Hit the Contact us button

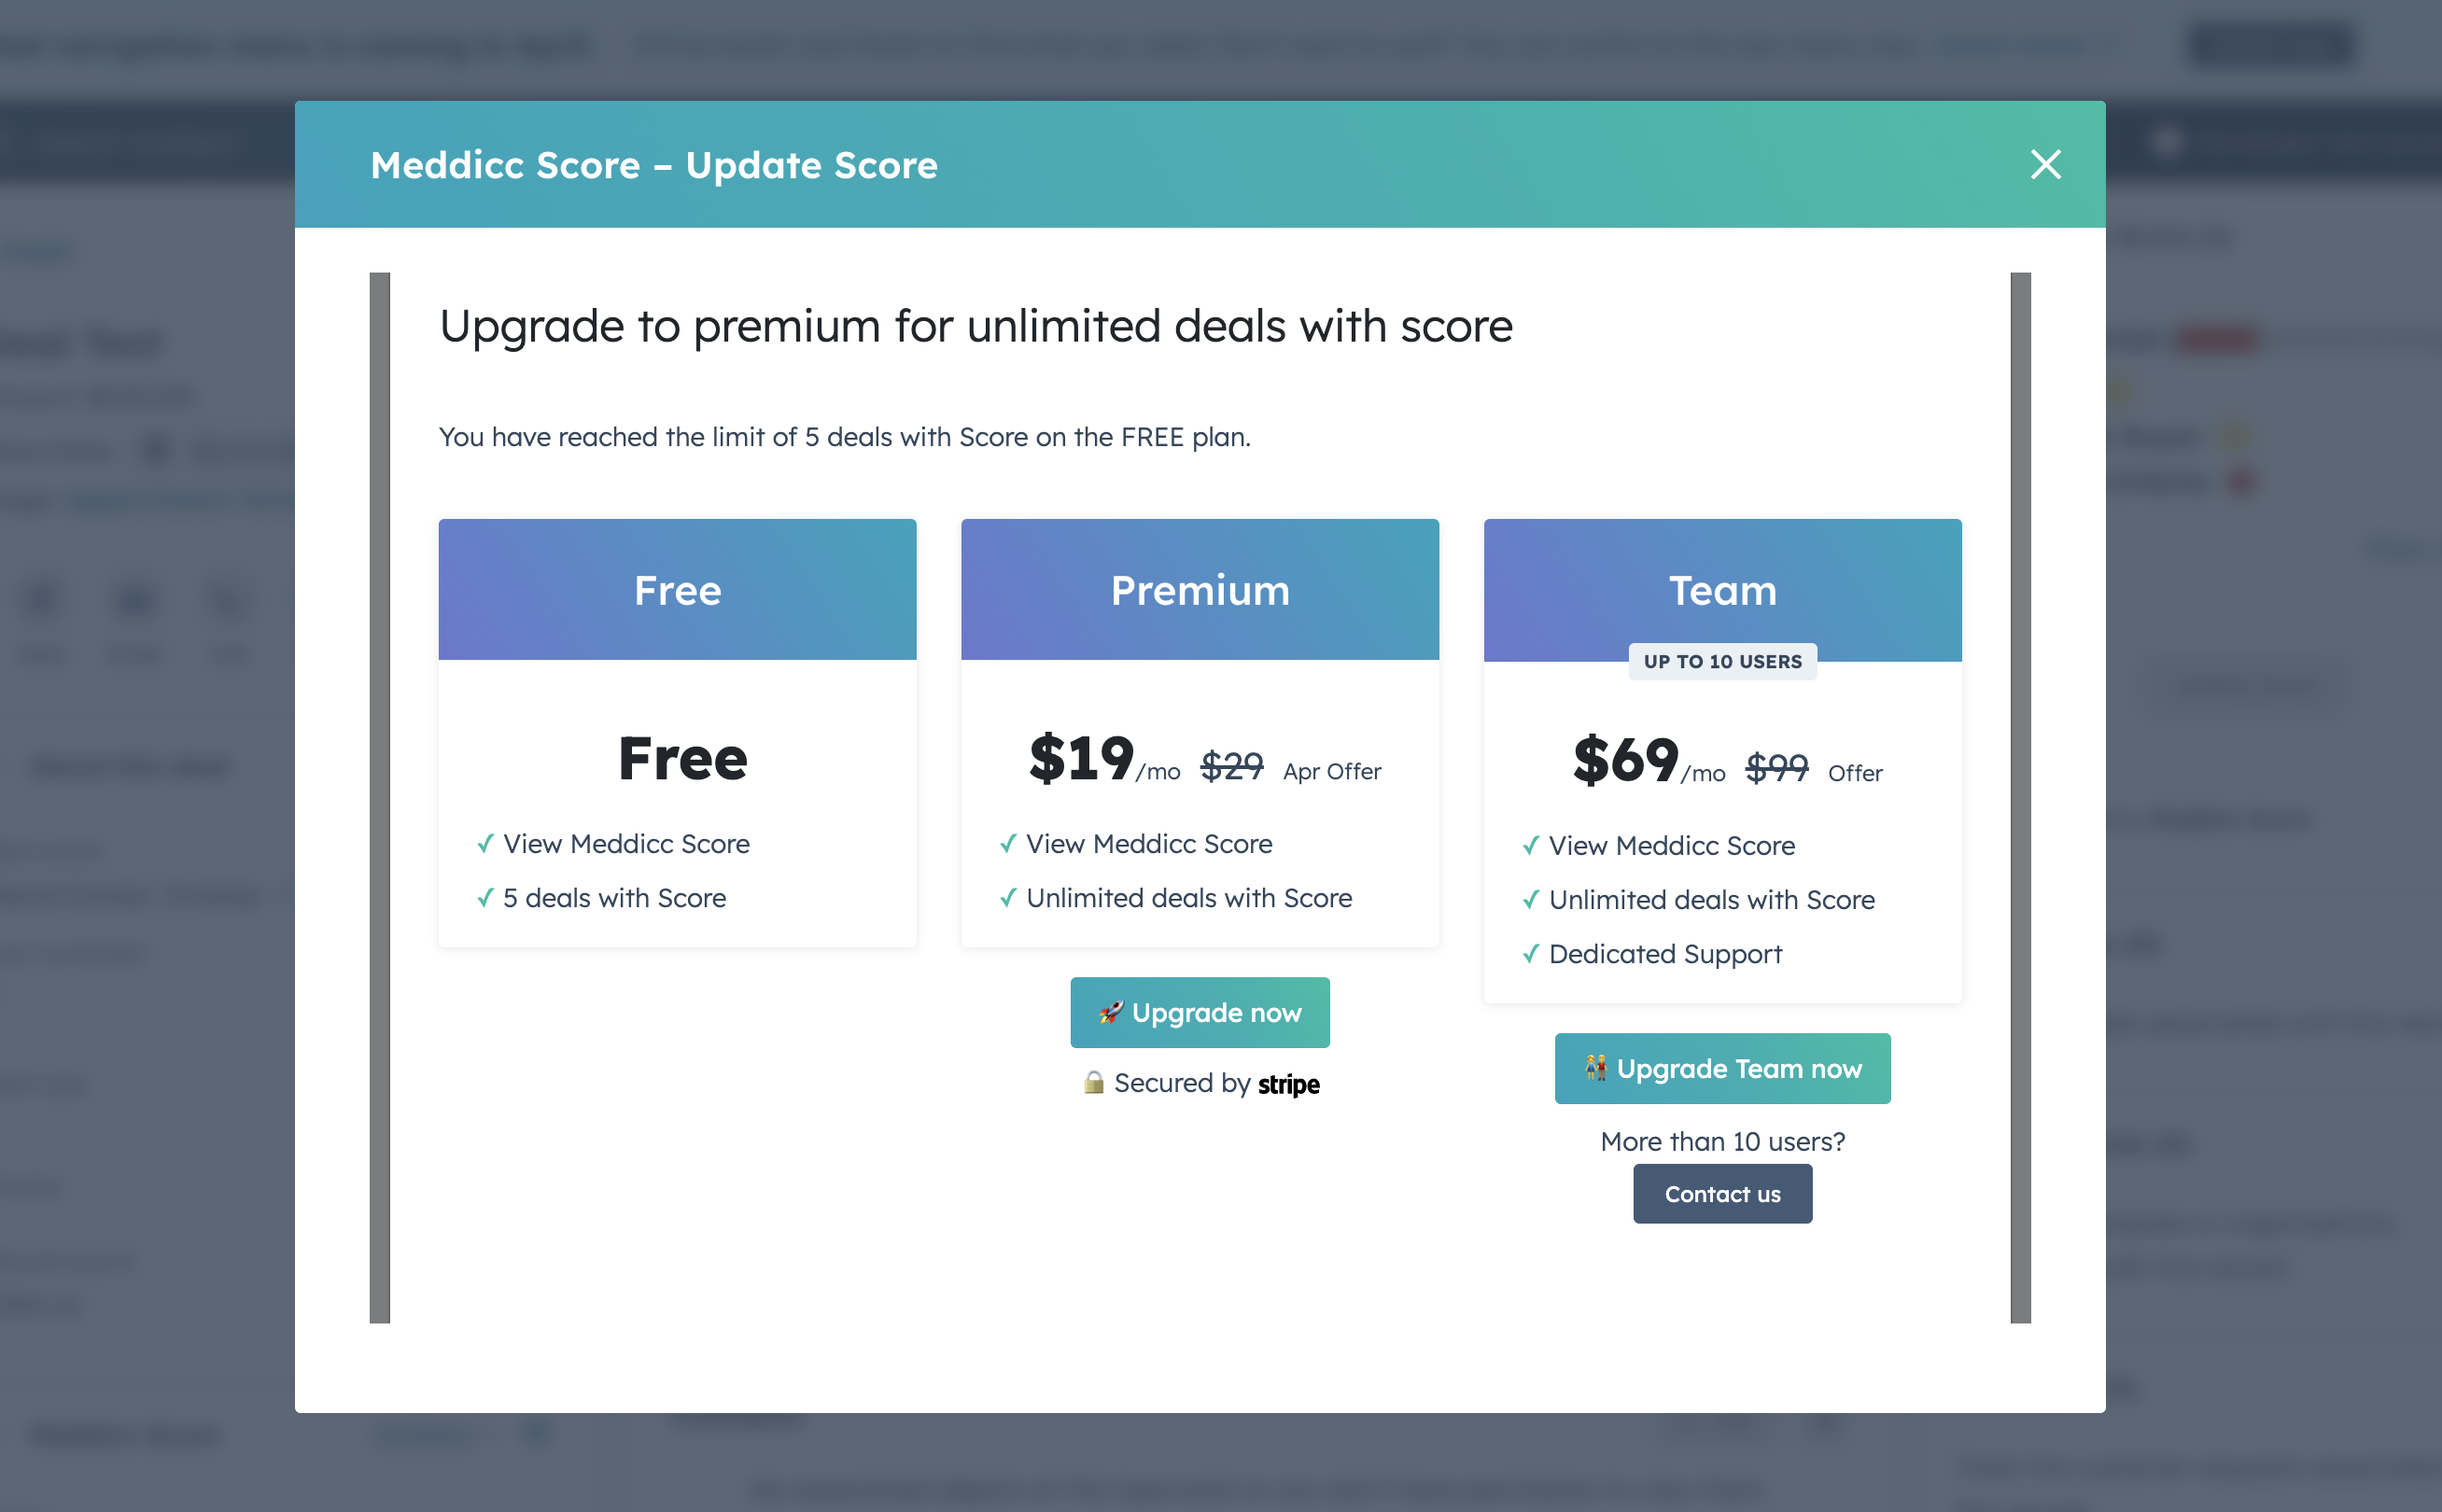pyautogui.click(x=1722, y=1193)
